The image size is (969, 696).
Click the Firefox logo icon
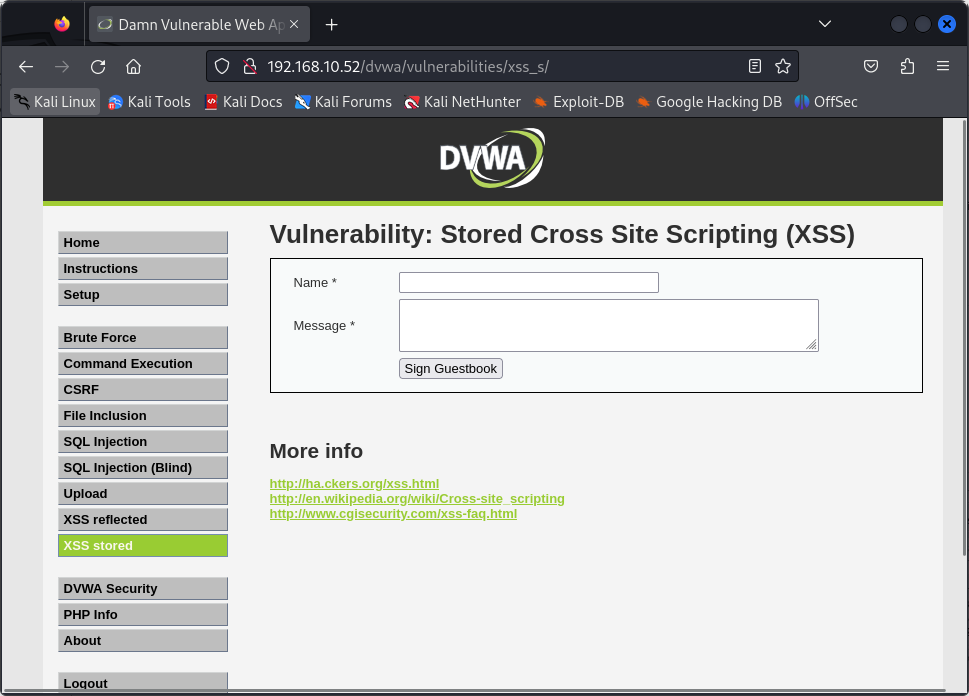click(x=62, y=24)
